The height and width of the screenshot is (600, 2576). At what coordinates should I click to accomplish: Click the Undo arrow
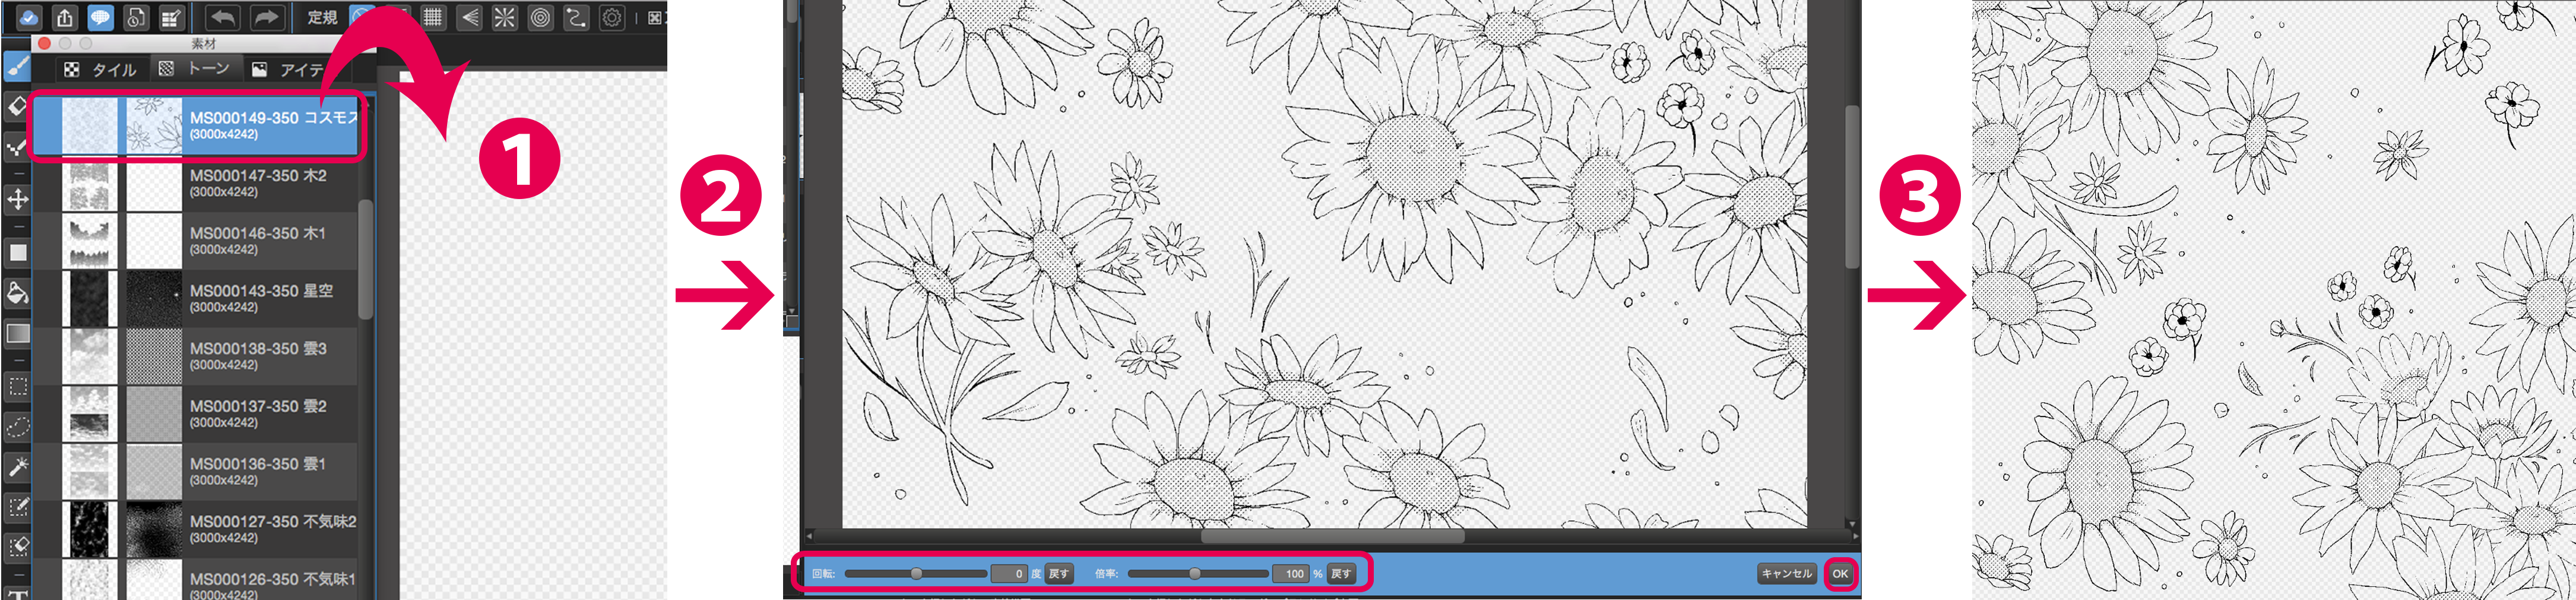click(224, 17)
